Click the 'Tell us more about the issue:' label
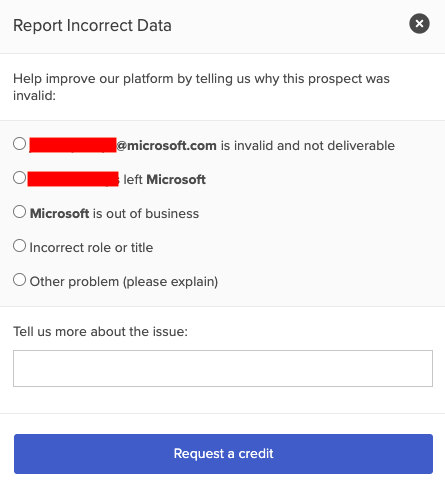Screen dimensions: 445x484 click(100, 332)
